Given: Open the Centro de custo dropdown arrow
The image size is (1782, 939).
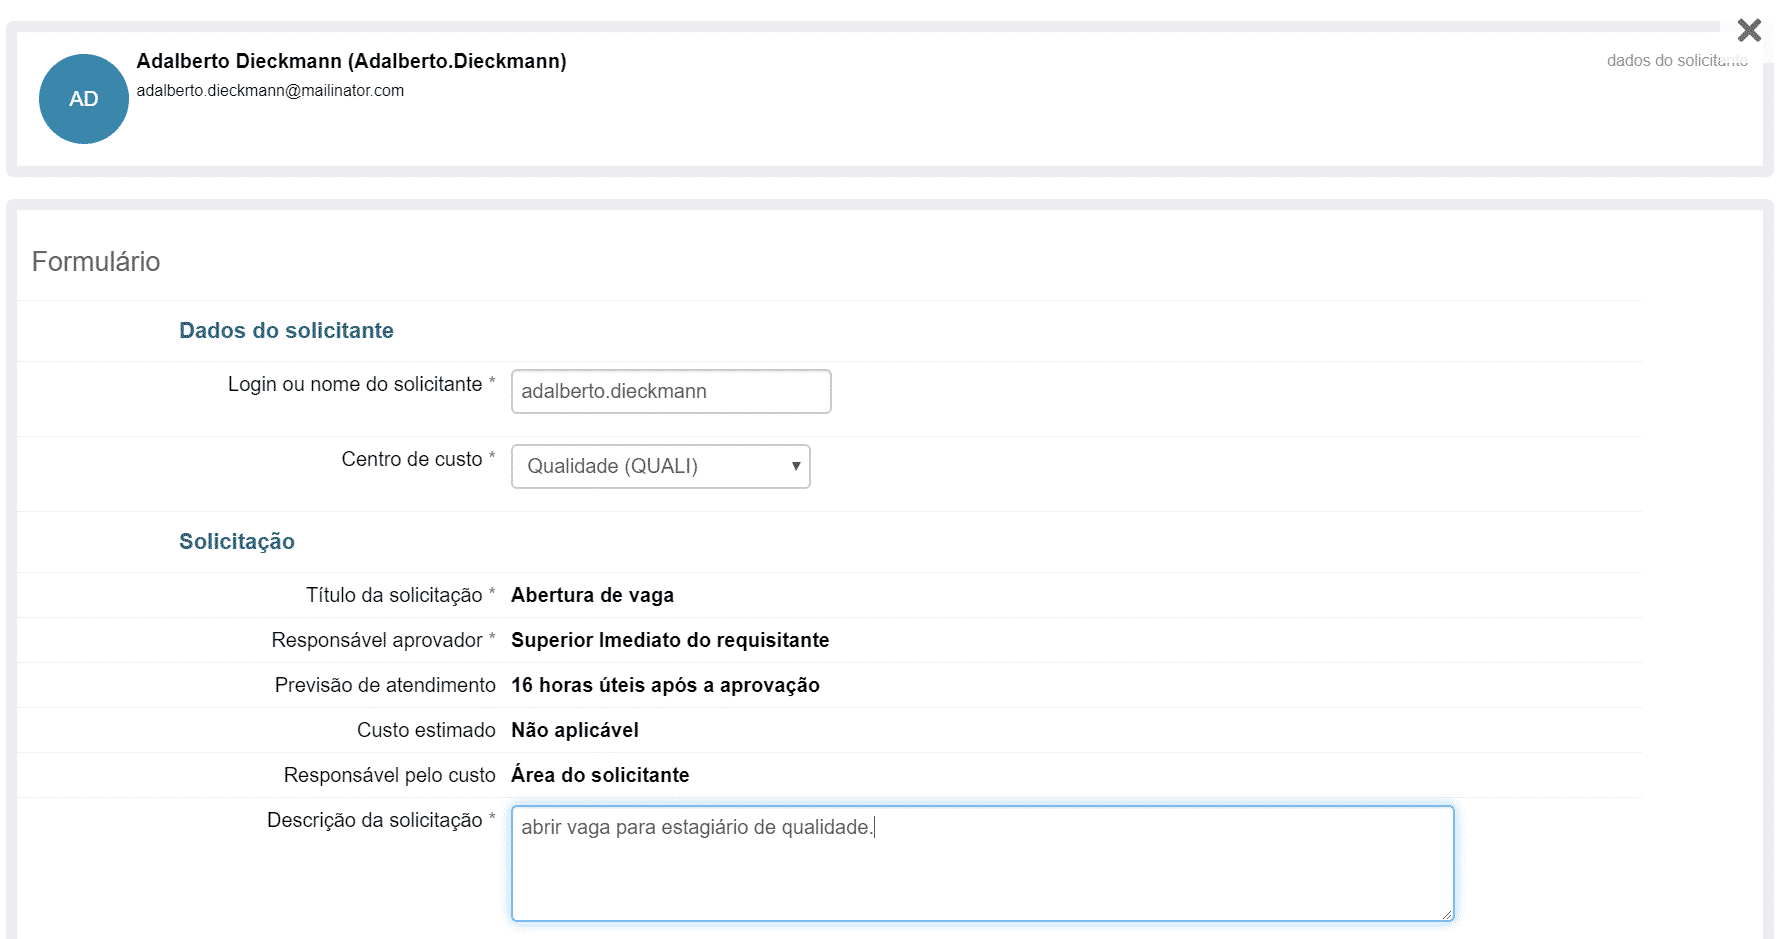Looking at the screenshot, I should pos(795,466).
